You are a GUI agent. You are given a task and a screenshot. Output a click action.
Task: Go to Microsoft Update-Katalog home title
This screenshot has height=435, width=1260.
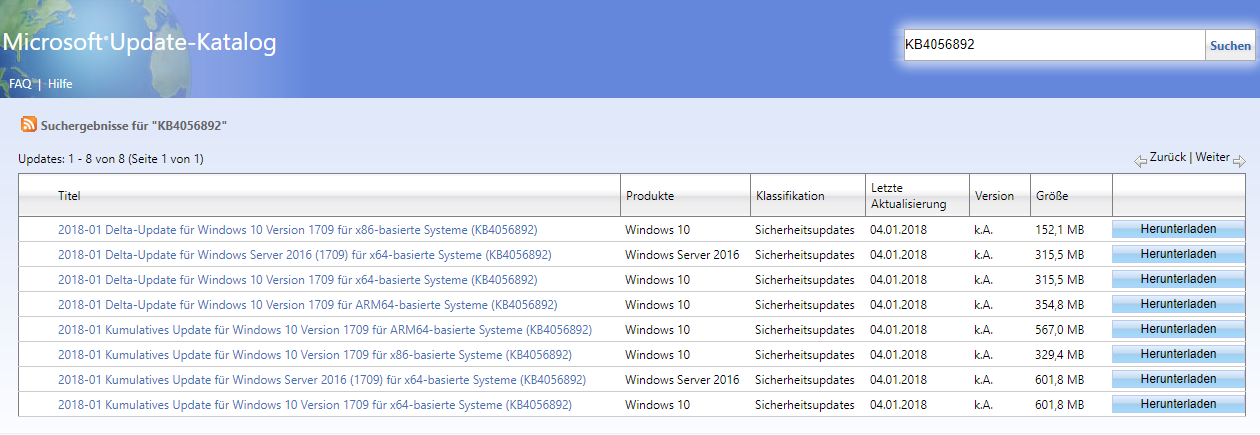(x=139, y=42)
